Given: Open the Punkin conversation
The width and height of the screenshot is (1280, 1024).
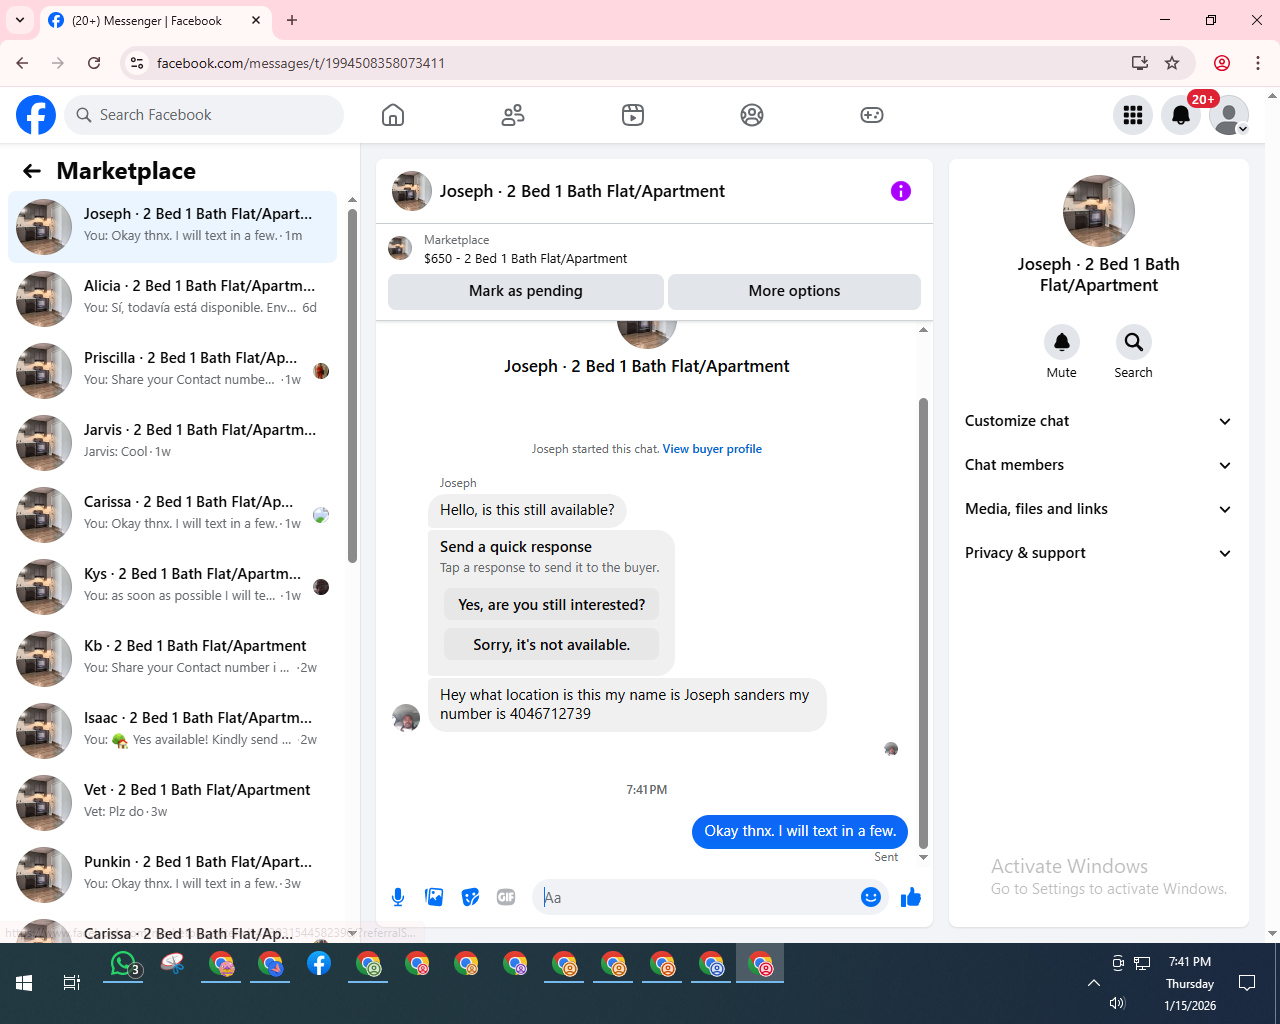Looking at the screenshot, I should click(x=172, y=875).
